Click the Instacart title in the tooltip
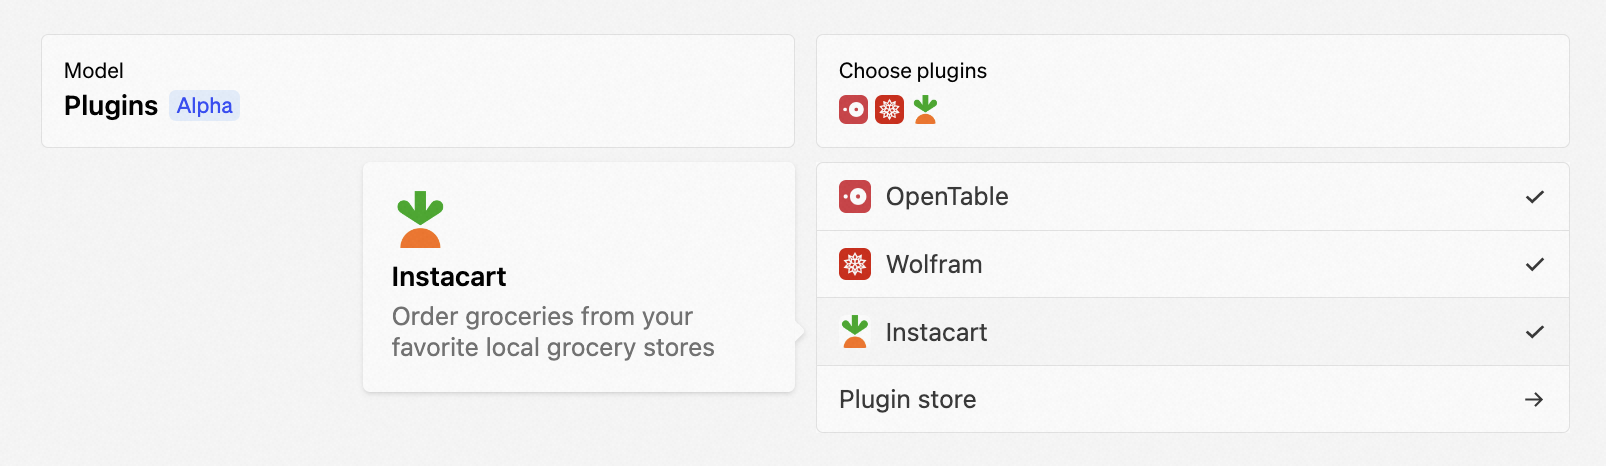Image resolution: width=1606 pixels, height=466 pixels. pyautogui.click(x=449, y=277)
